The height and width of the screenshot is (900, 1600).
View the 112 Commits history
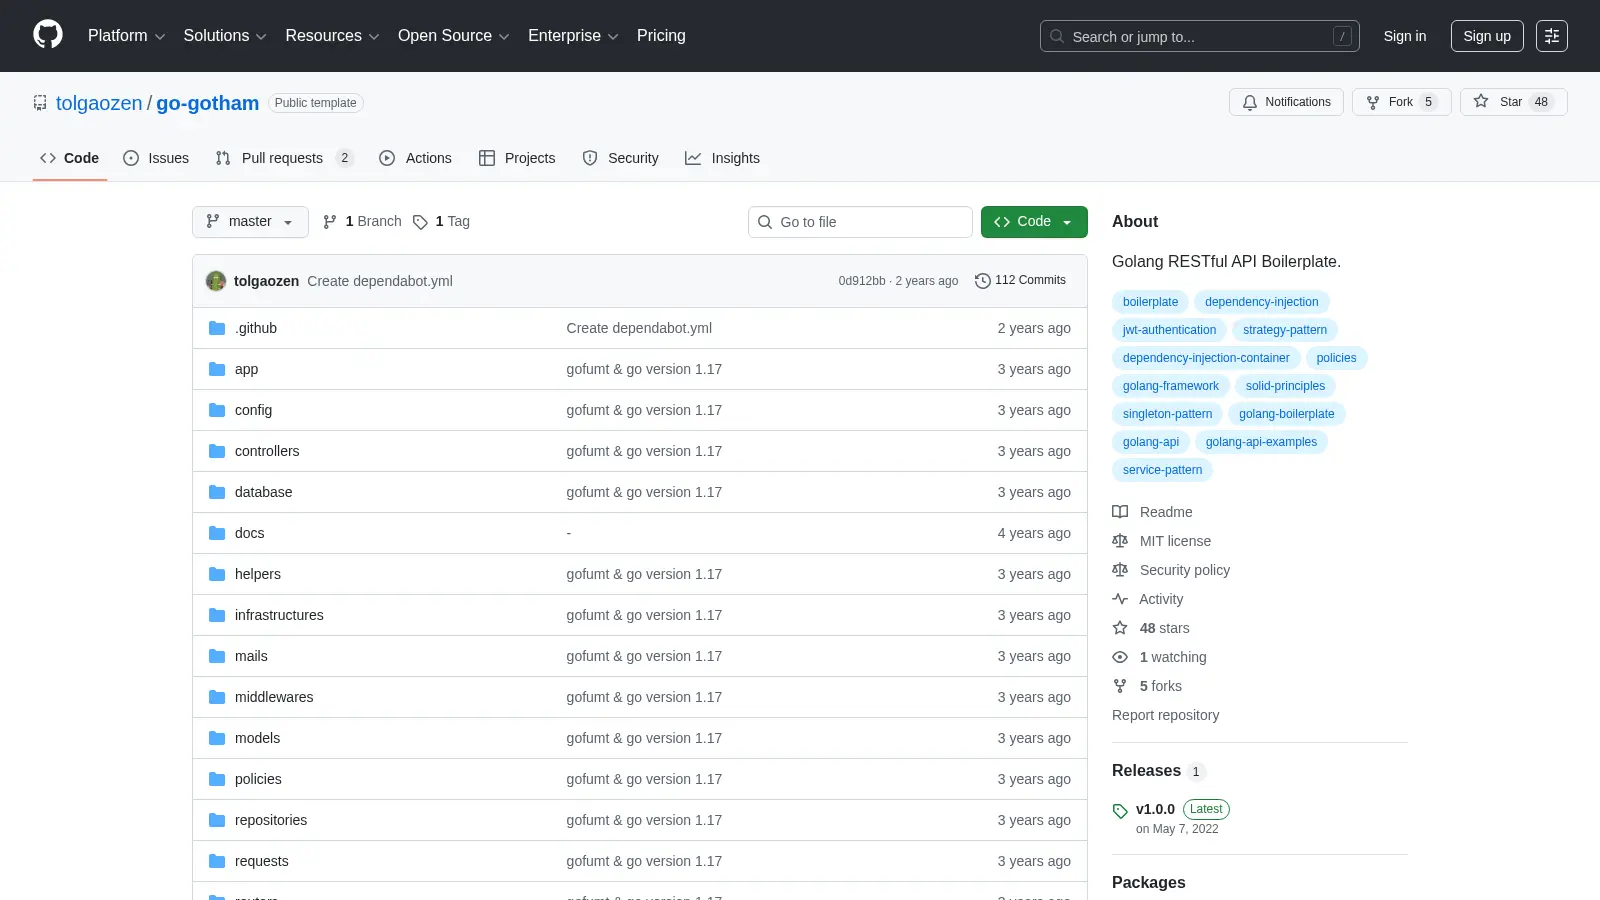1020,281
